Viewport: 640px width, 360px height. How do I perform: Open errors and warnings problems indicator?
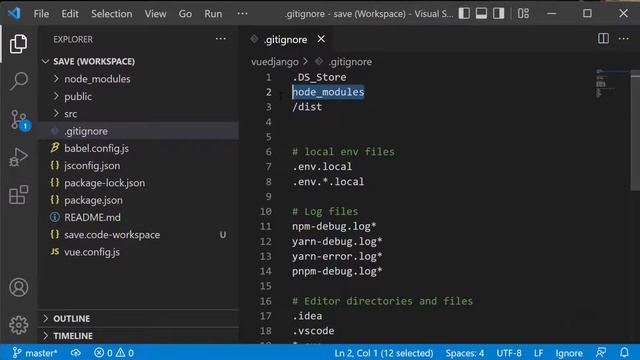(113, 353)
